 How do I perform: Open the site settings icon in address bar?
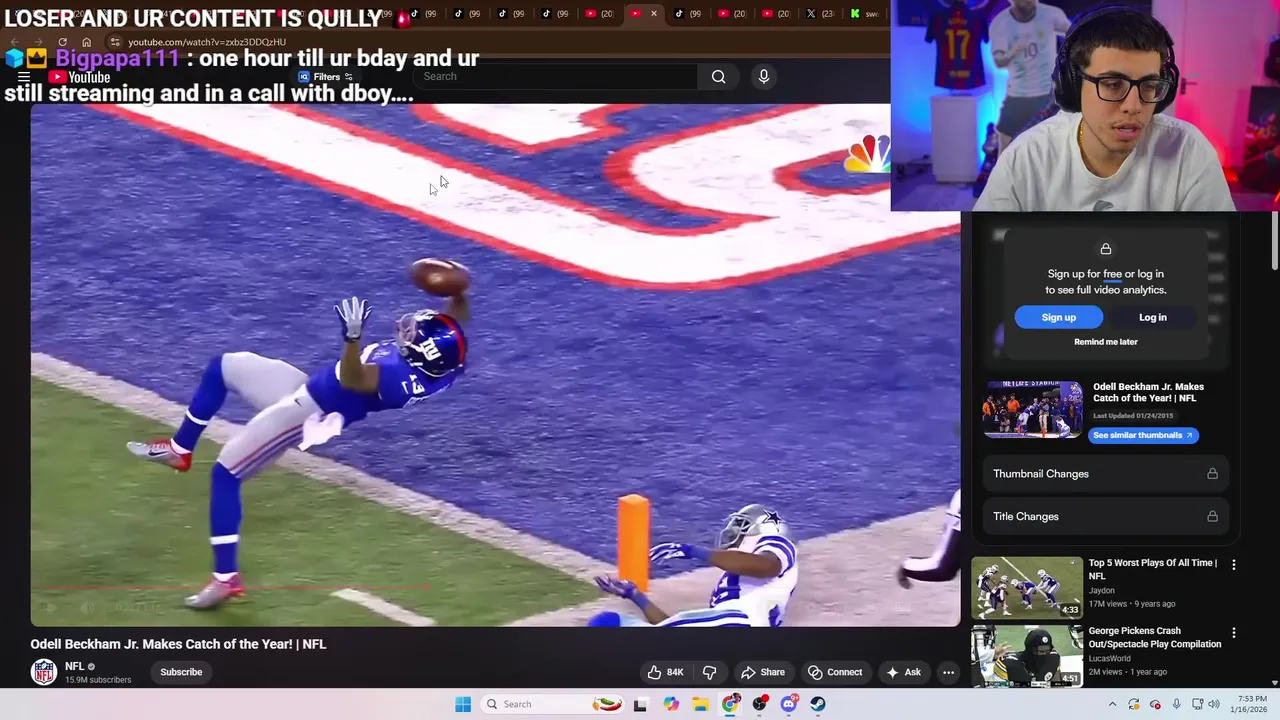click(x=115, y=42)
